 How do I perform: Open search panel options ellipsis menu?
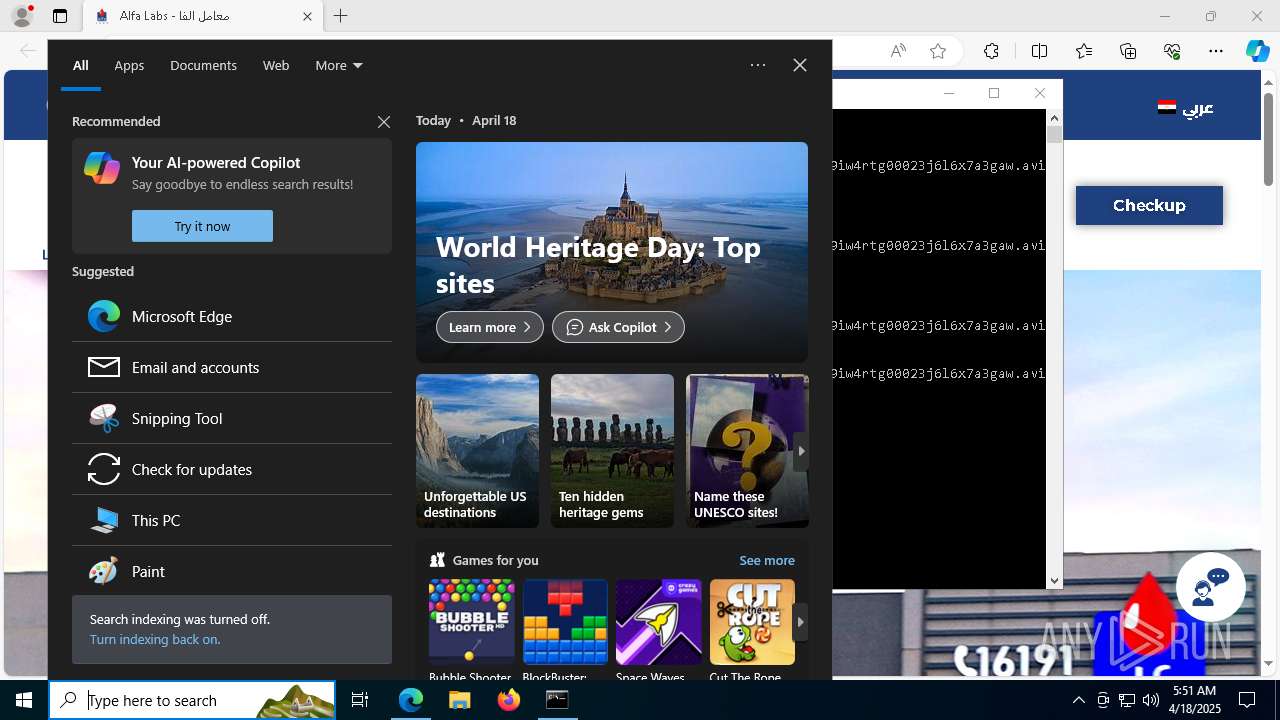[758, 65]
